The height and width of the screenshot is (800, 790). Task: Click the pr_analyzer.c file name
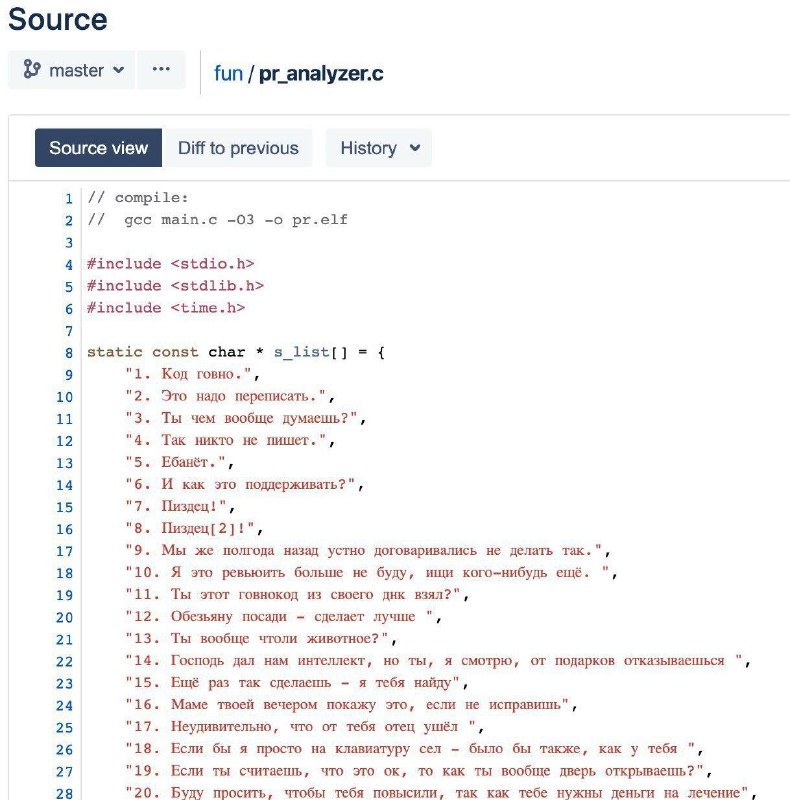tap(321, 73)
